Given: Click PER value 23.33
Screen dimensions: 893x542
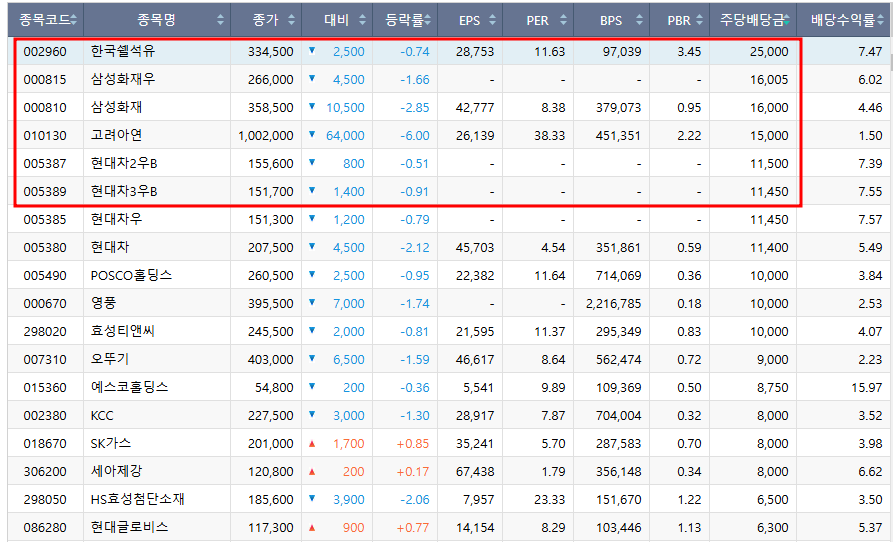Looking at the screenshot, I should [550, 499].
